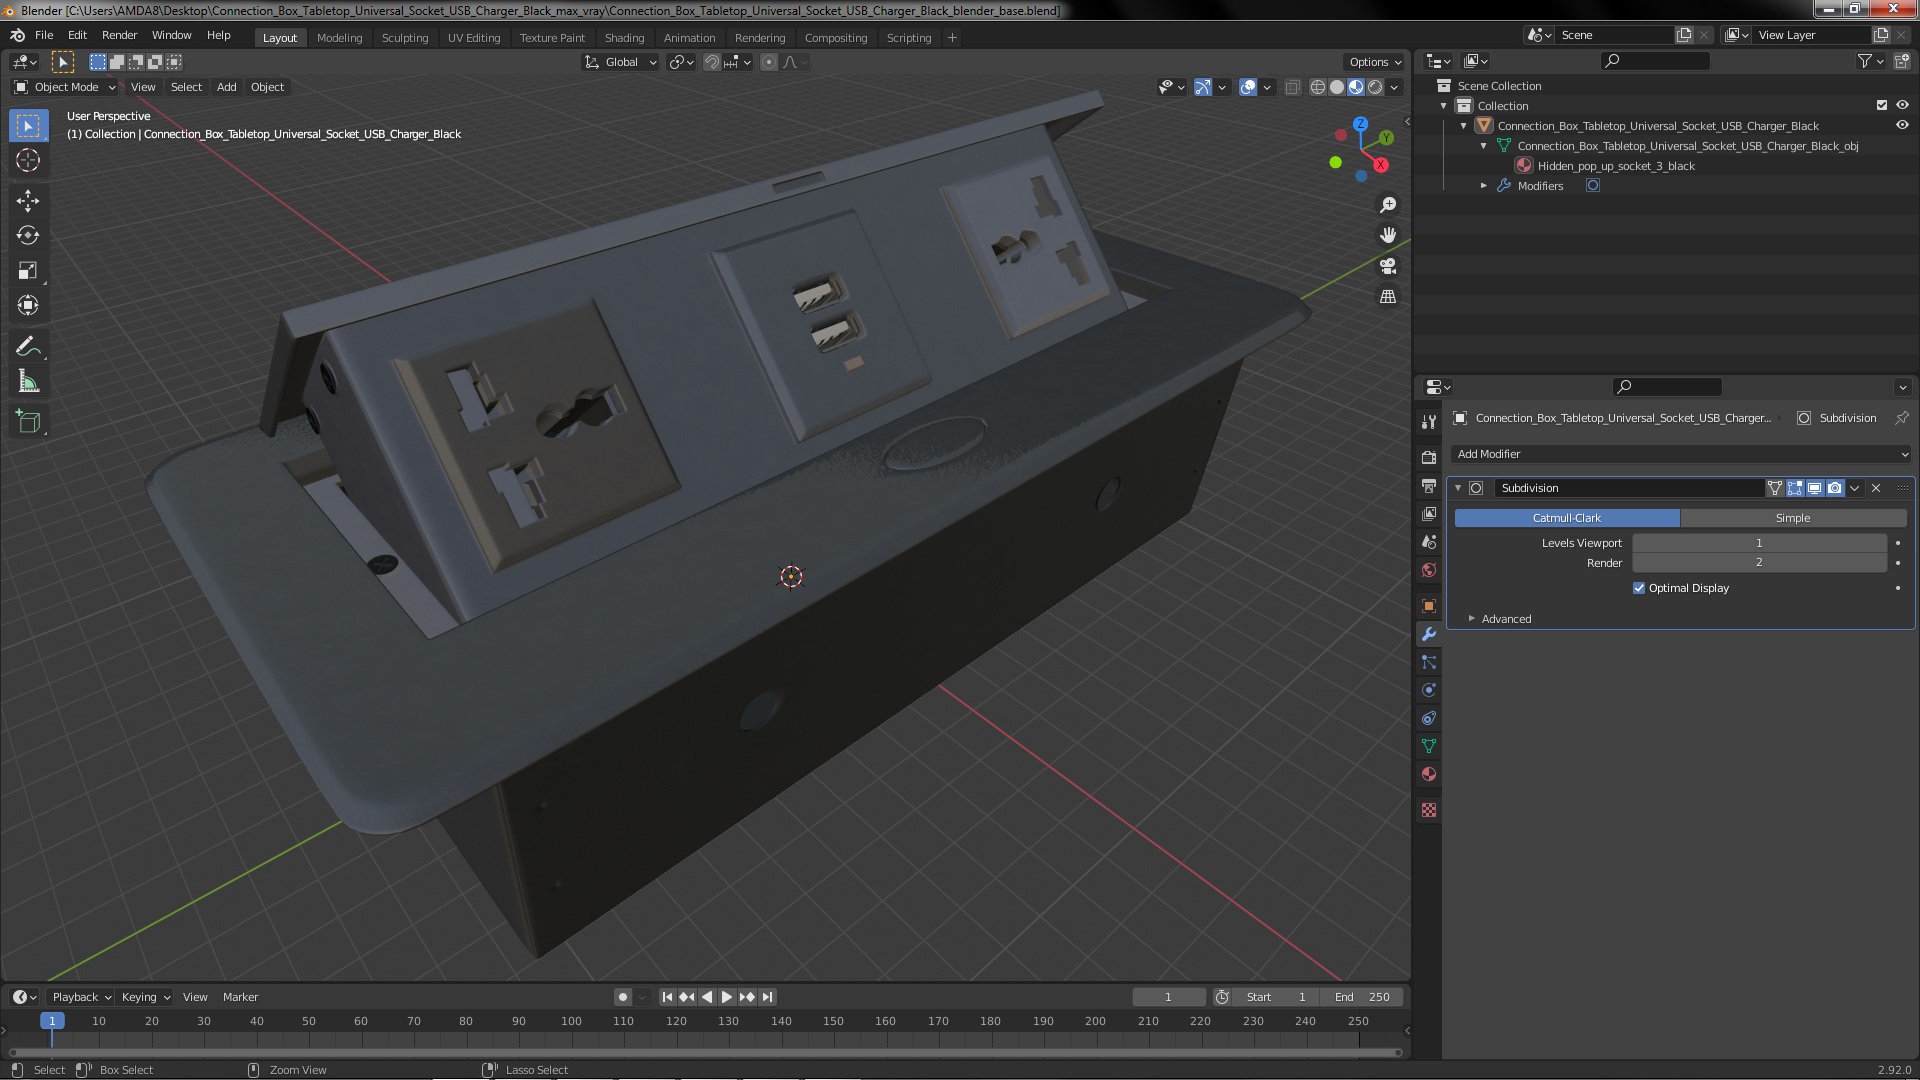Hide Collection with its eye icon
Image resolution: width=1920 pixels, height=1080 pixels.
(1902, 105)
